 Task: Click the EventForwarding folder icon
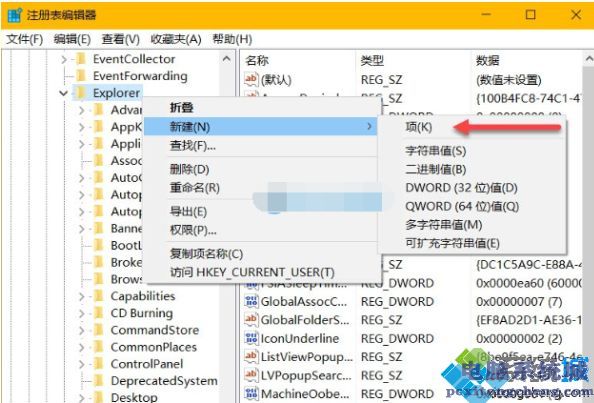pyautogui.click(x=81, y=76)
